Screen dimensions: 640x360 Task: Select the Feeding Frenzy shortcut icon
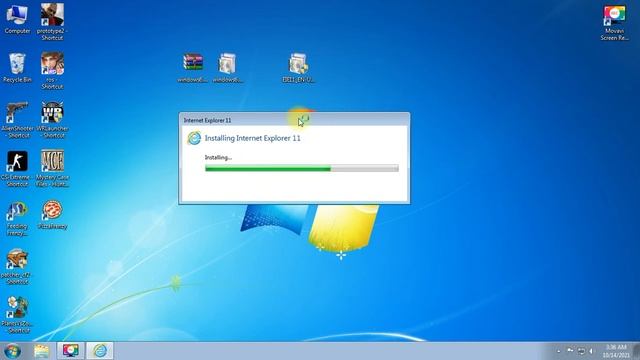point(17,218)
